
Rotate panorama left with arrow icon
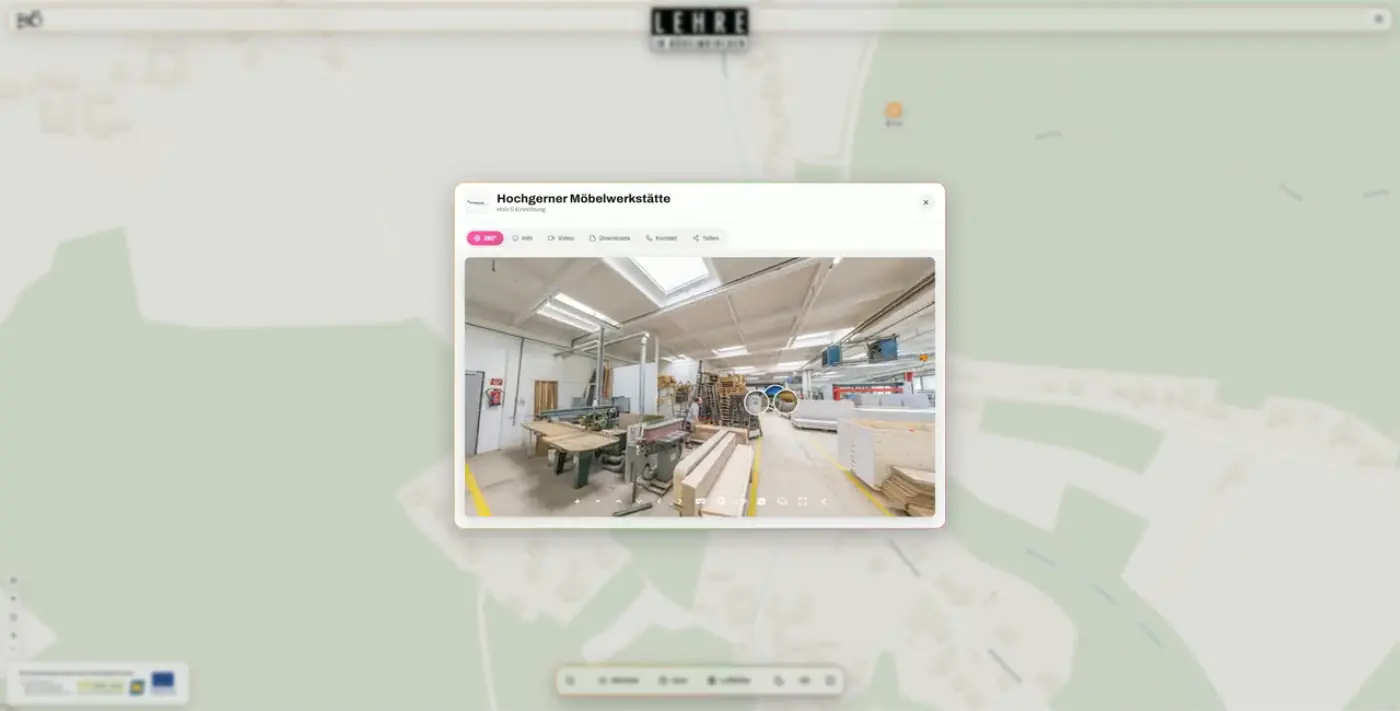point(659,501)
